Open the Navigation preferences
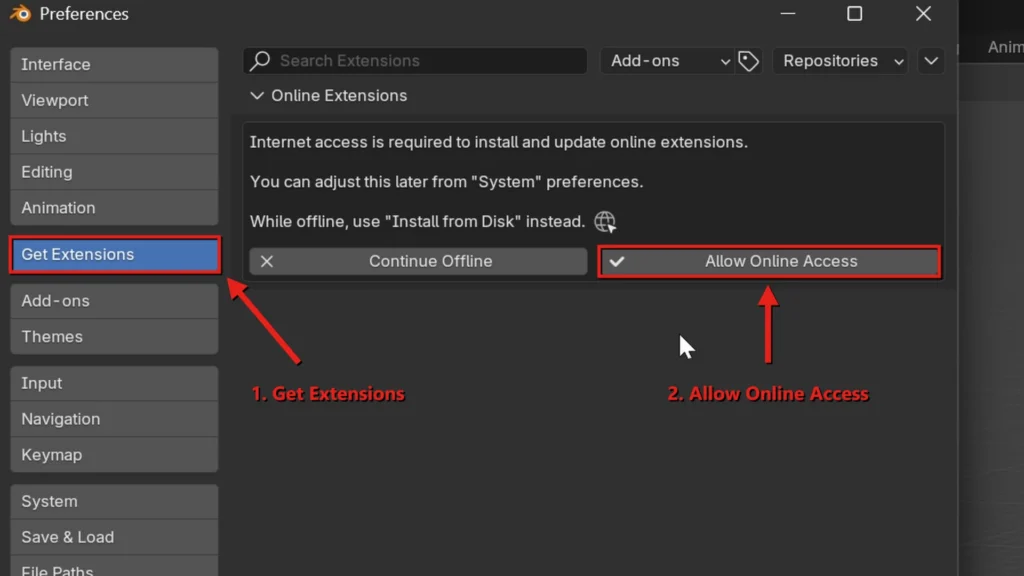This screenshot has width=1024, height=576. (x=114, y=419)
